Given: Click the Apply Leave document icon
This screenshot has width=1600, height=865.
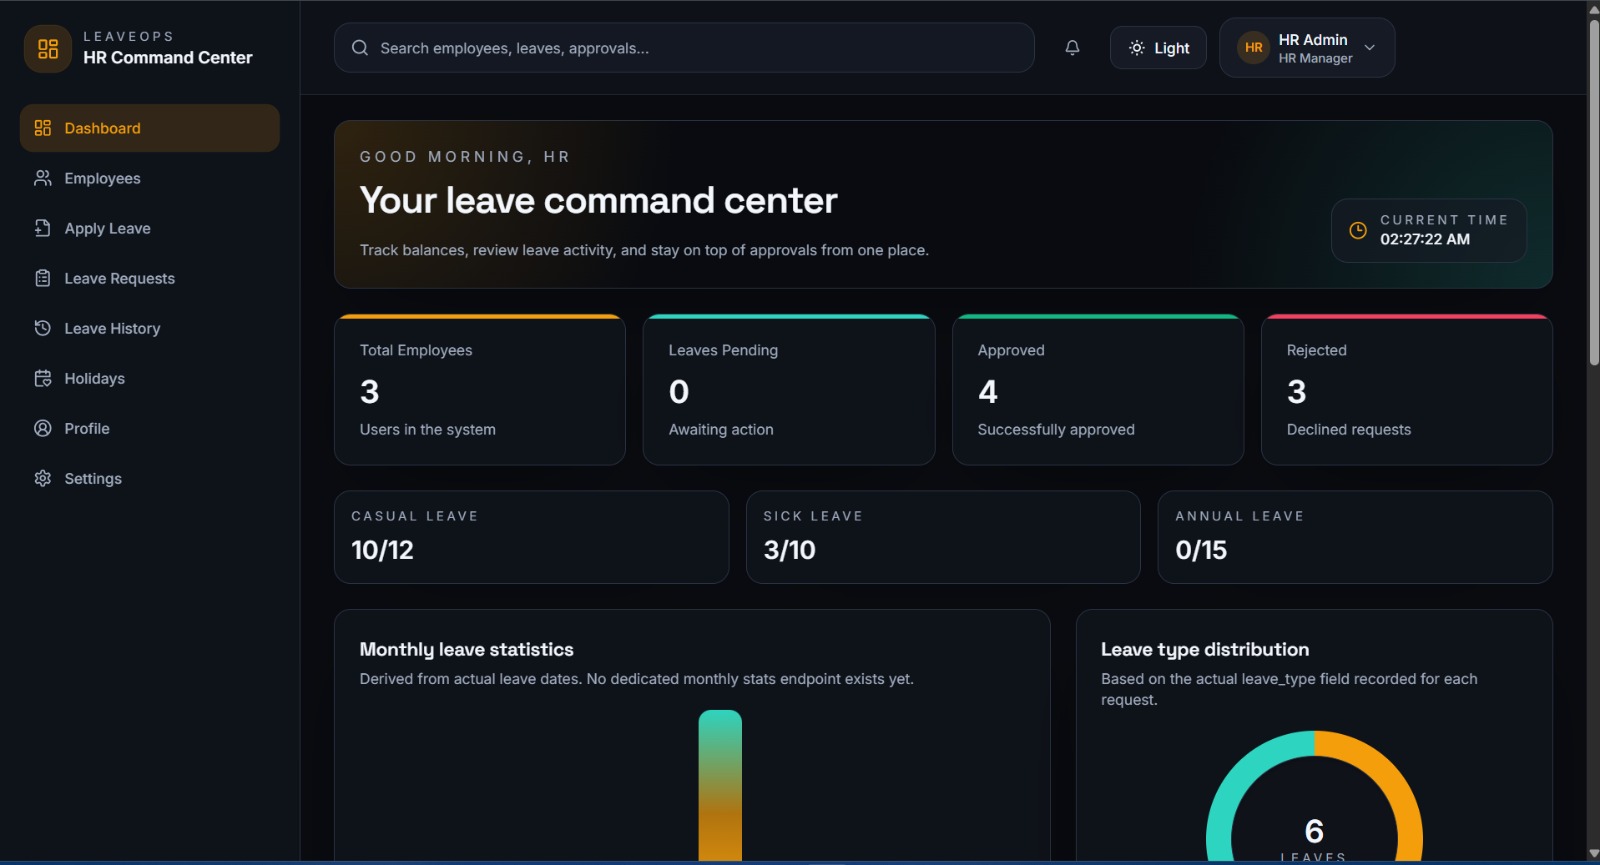Looking at the screenshot, I should pyautogui.click(x=42, y=228).
